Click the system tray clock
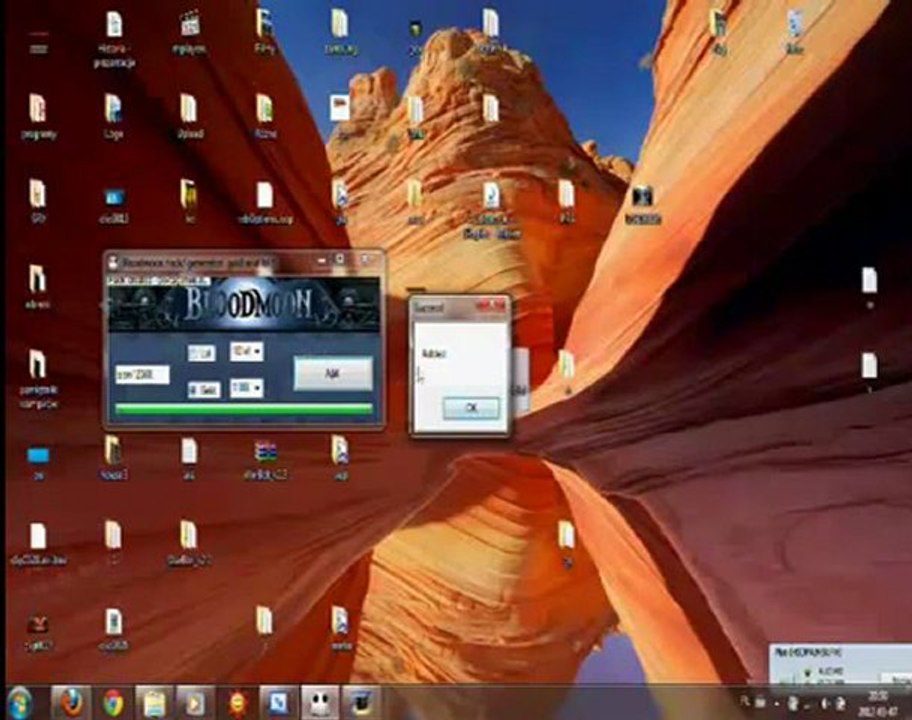The height and width of the screenshot is (720, 912). tap(877, 703)
